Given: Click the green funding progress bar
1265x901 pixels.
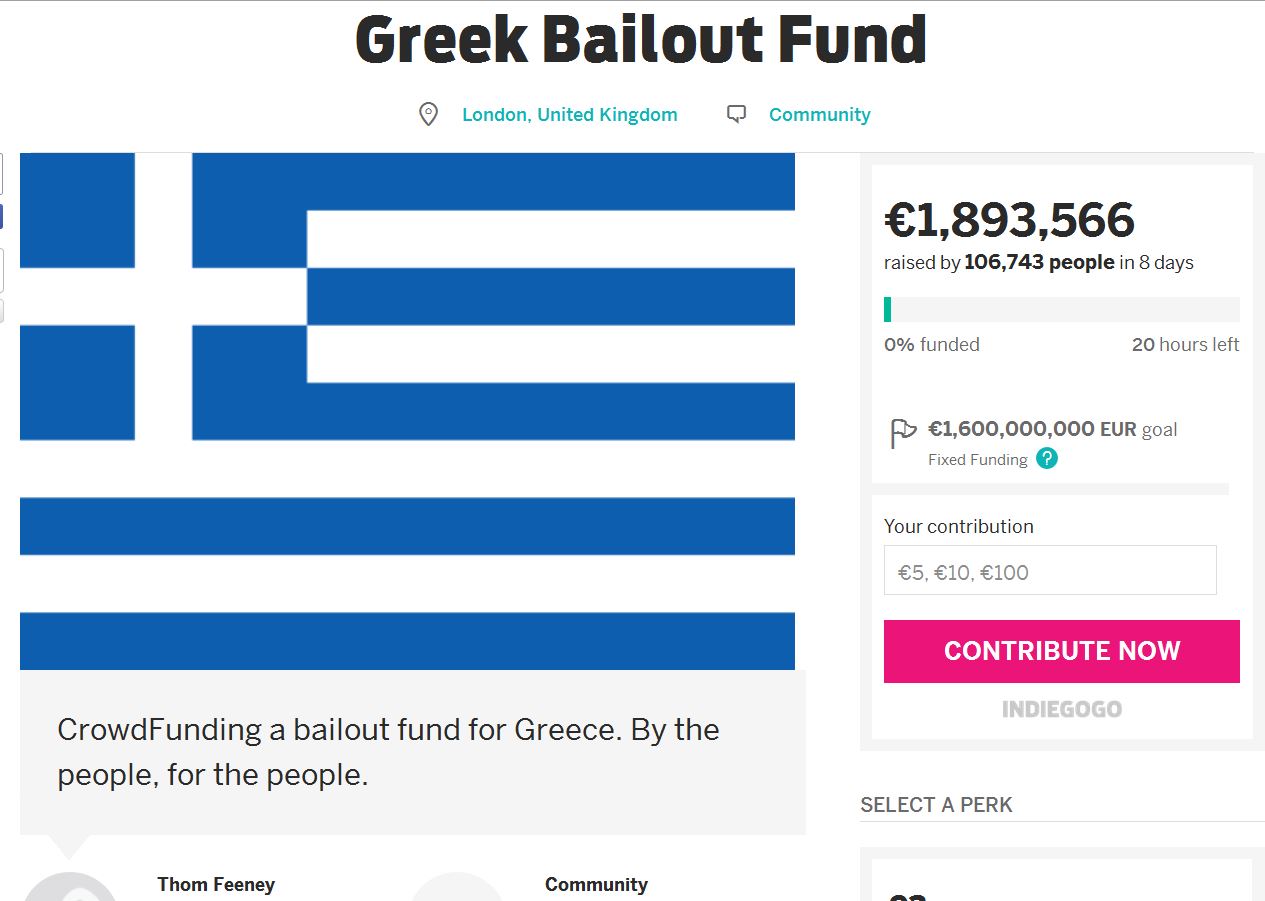Looking at the screenshot, I should pos(1061,309).
